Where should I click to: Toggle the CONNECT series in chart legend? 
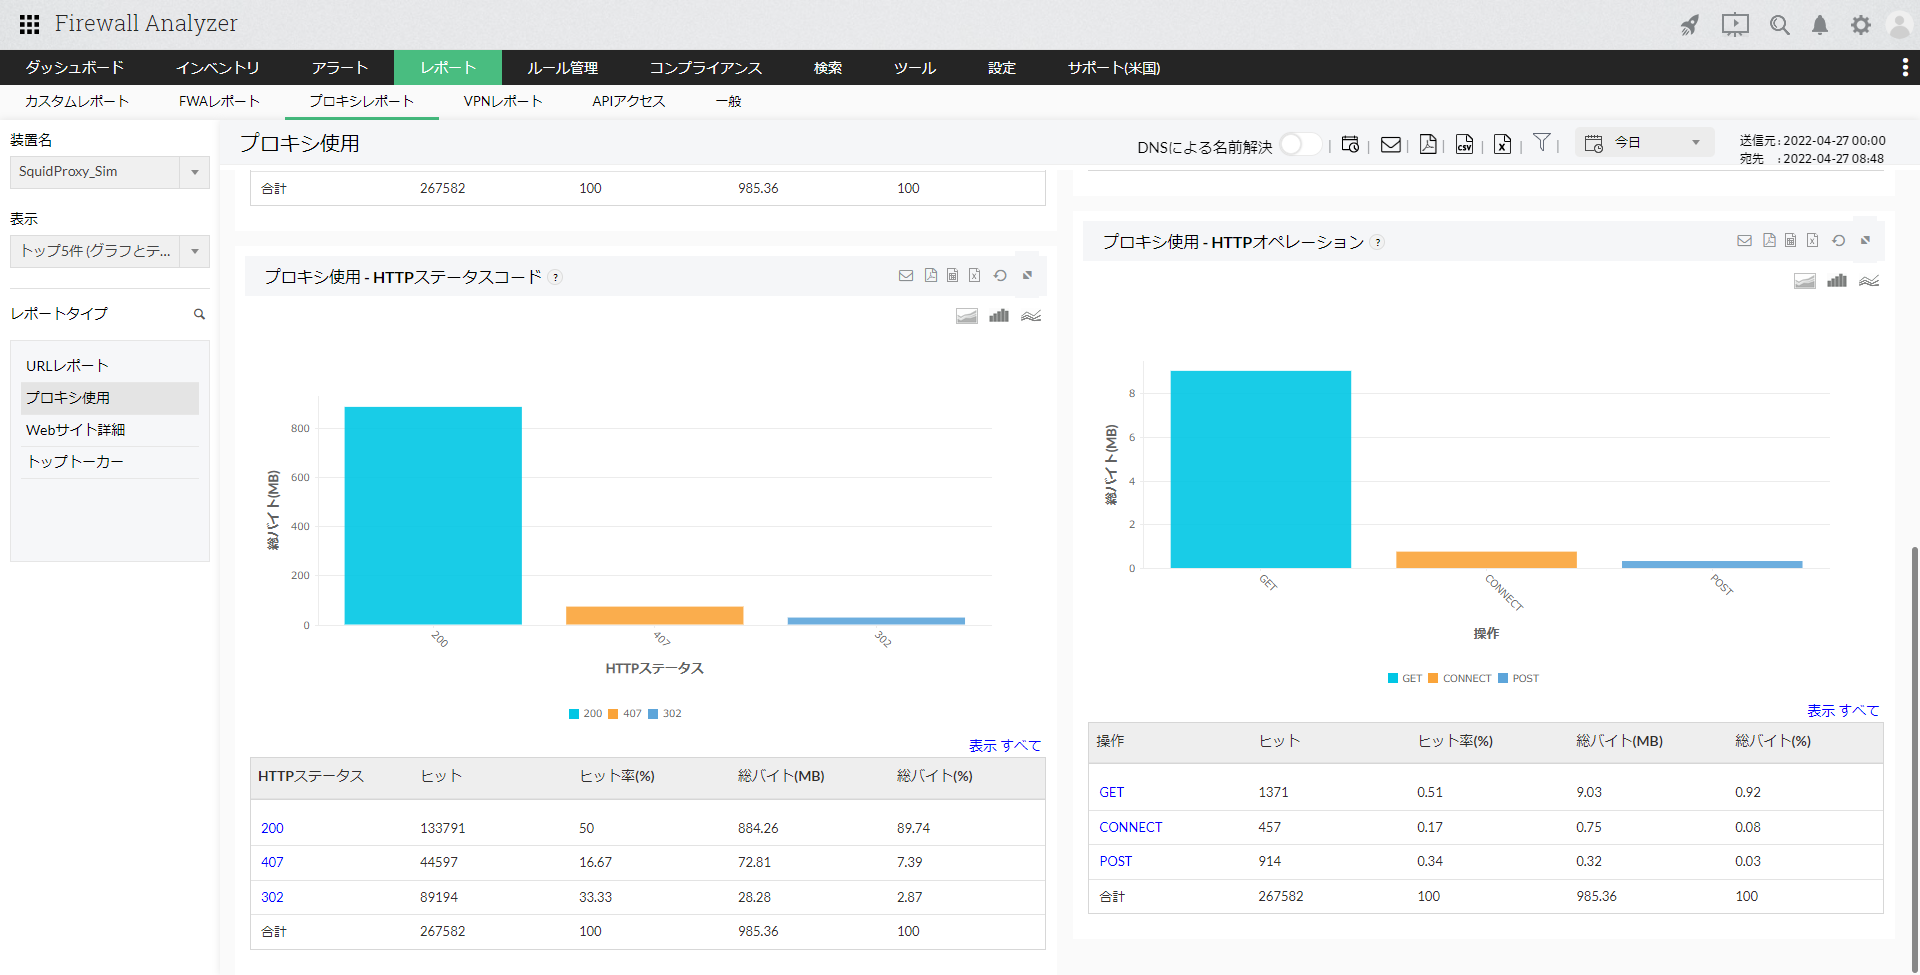(1459, 679)
